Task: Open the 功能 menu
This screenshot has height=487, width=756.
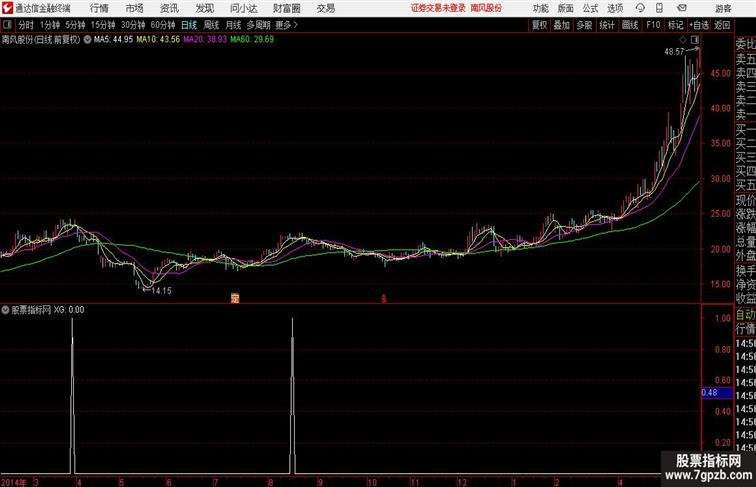Action: coord(540,8)
